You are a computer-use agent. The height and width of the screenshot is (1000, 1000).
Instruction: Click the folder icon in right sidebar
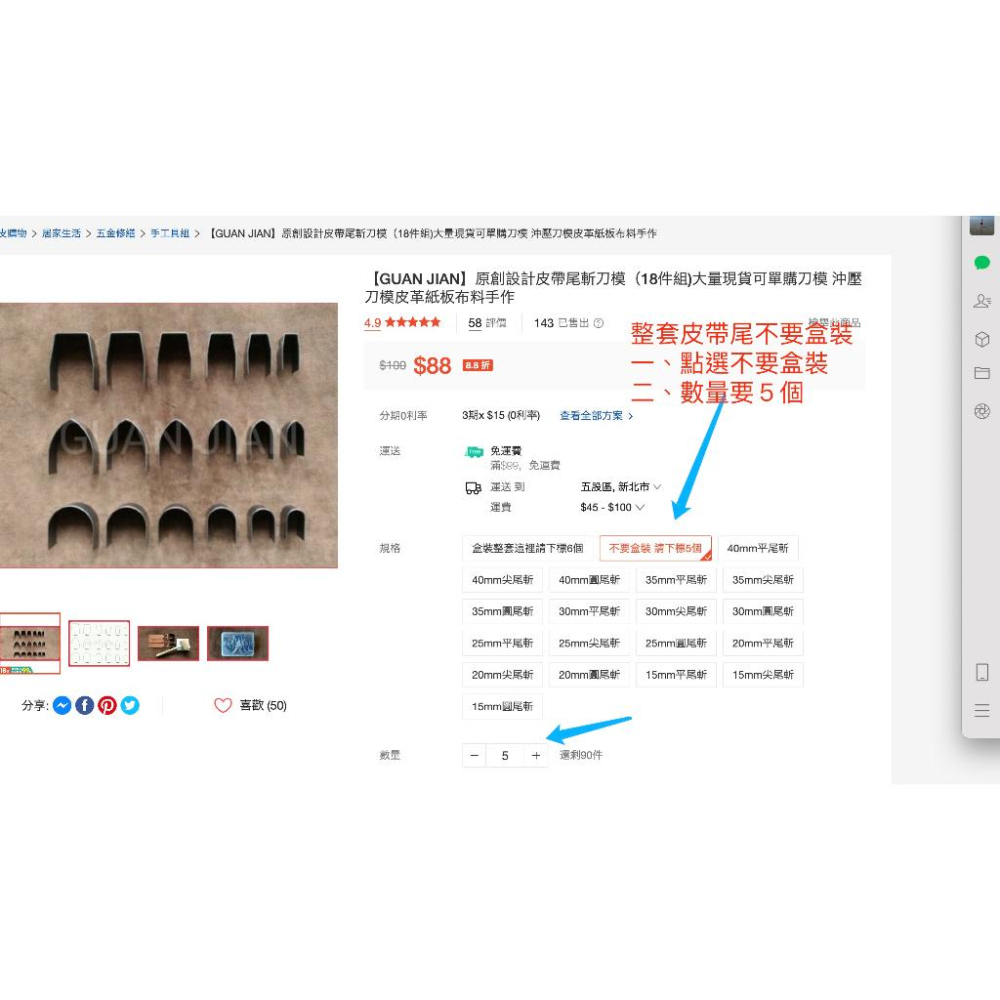click(982, 373)
